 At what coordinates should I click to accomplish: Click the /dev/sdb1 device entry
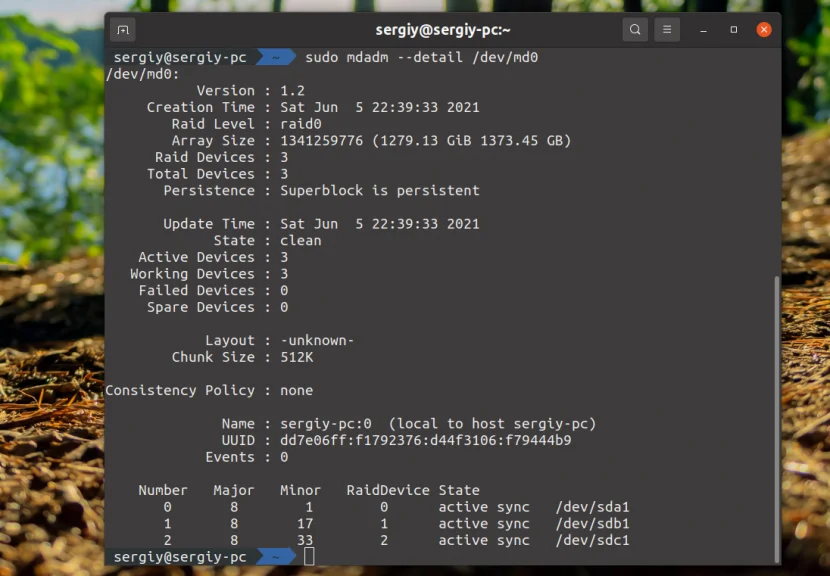[x=593, y=523]
